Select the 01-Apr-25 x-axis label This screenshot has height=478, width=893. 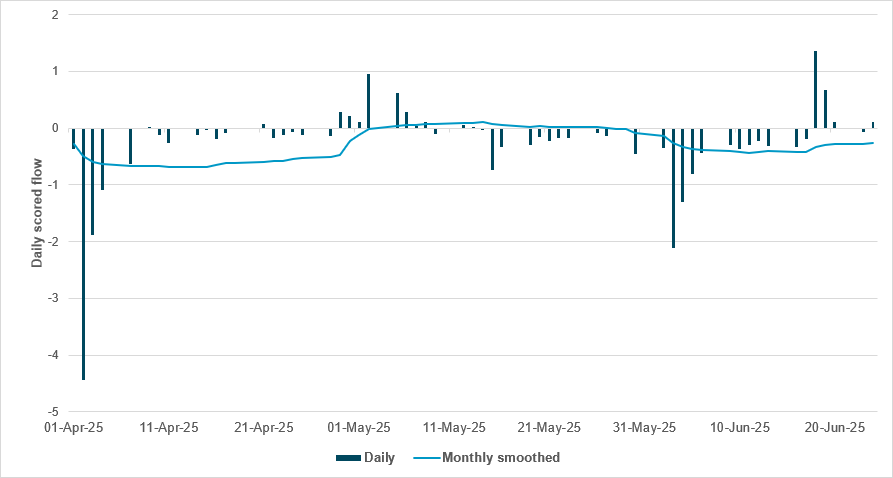click(x=74, y=428)
